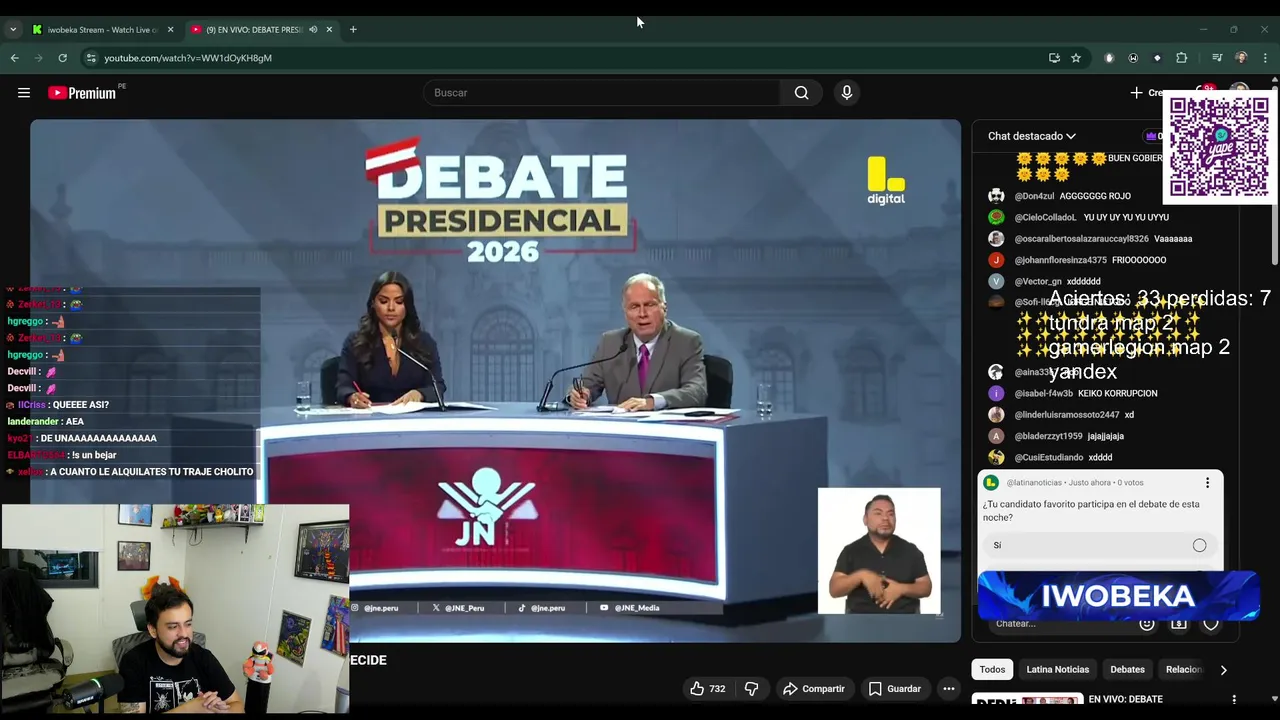Bookmark this page with star icon
The image size is (1280, 720).
pos(1076,58)
